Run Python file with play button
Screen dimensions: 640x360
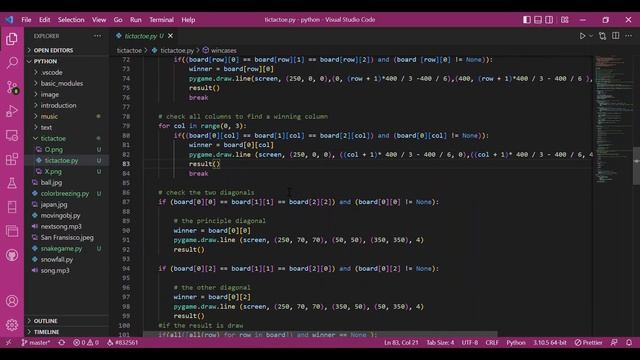[x=582, y=36]
